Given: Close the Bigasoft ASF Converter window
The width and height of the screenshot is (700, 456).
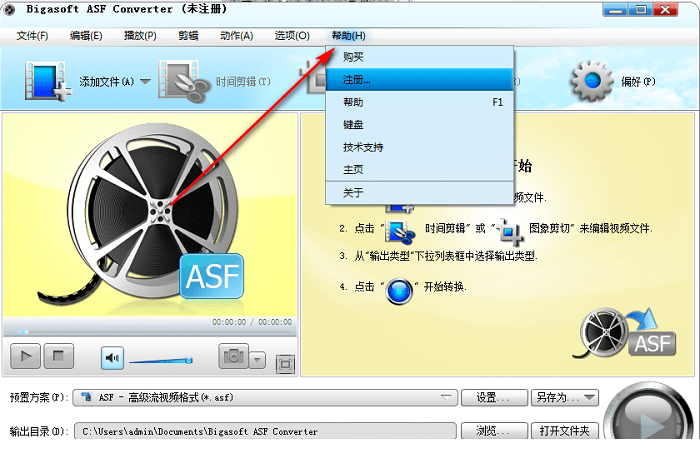Looking at the screenshot, I should pyautogui.click(x=666, y=10).
